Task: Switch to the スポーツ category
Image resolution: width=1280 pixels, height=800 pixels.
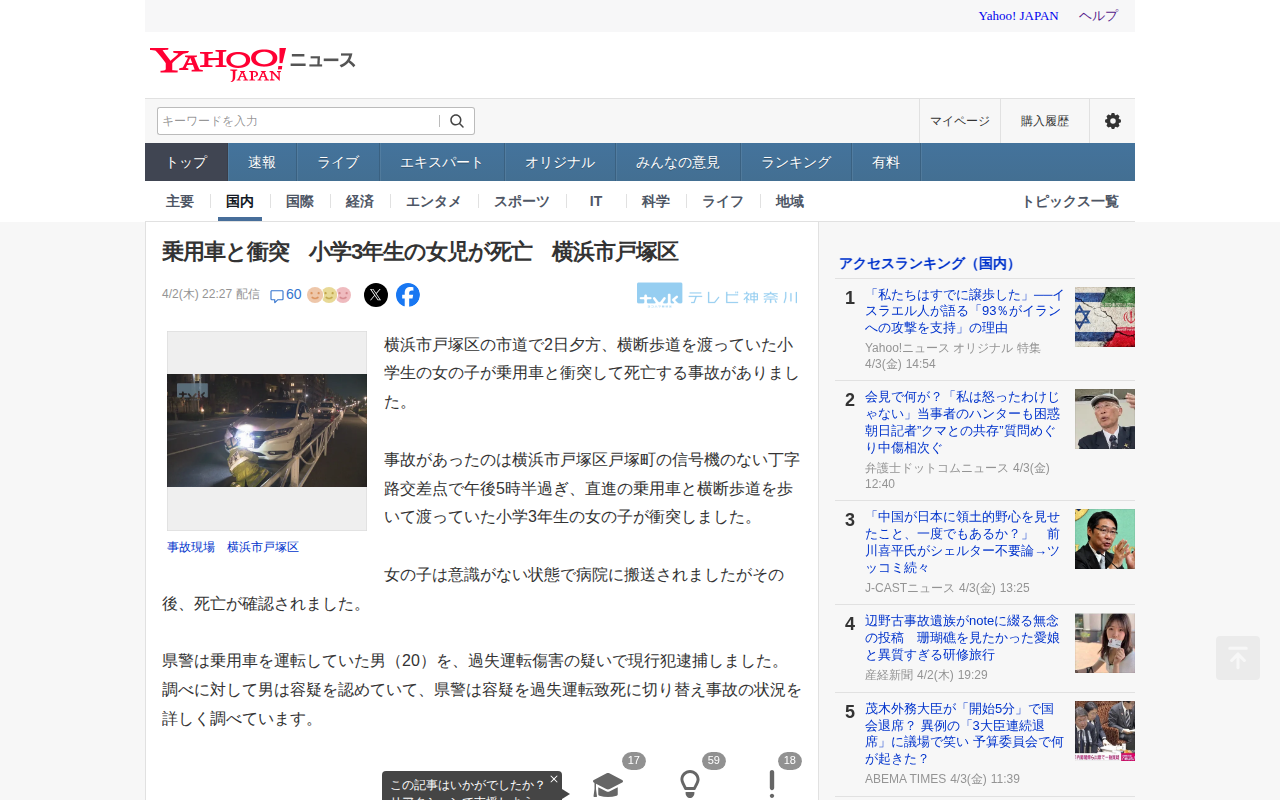Action: 522,201
